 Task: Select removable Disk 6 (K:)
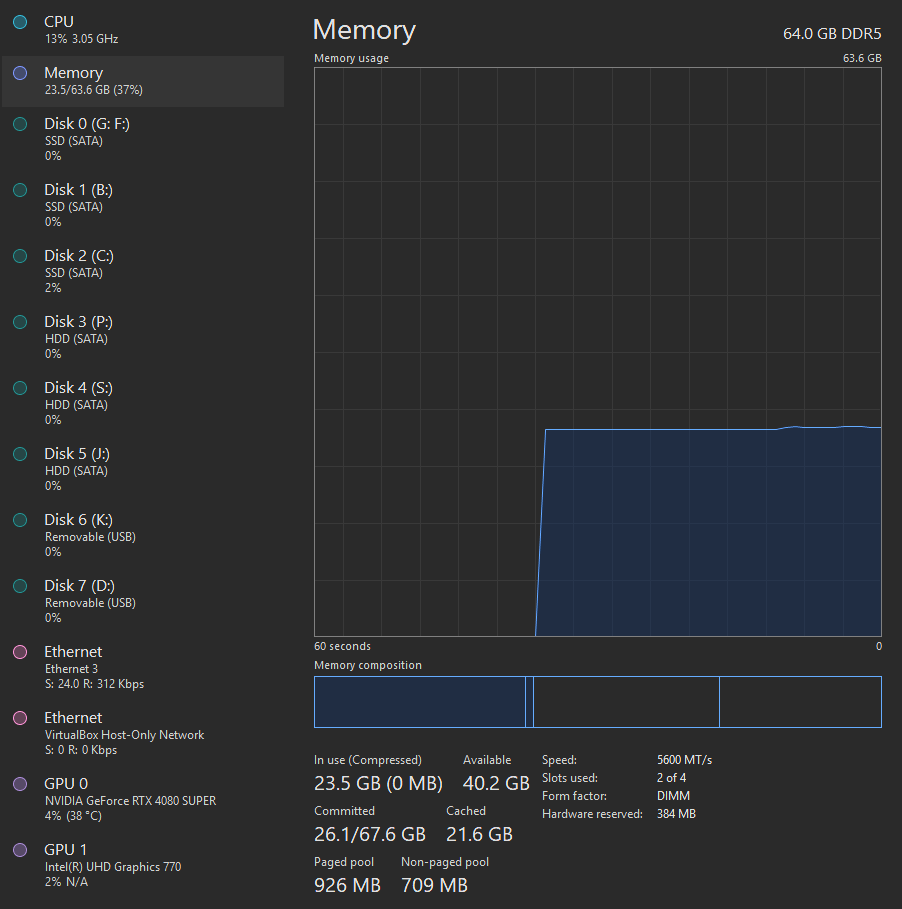(x=143, y=535)
